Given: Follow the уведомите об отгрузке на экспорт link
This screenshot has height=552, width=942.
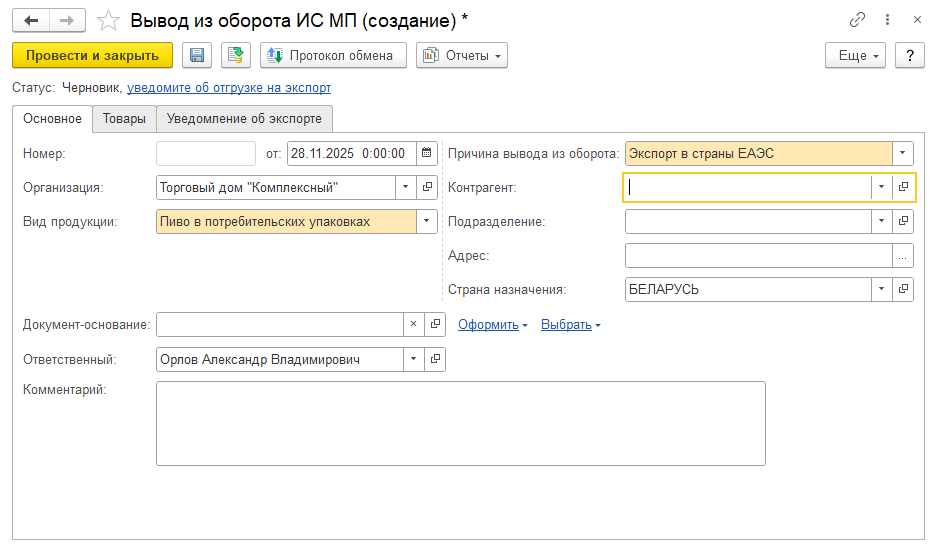Looking at the screenshot, I should coord(229,88).
